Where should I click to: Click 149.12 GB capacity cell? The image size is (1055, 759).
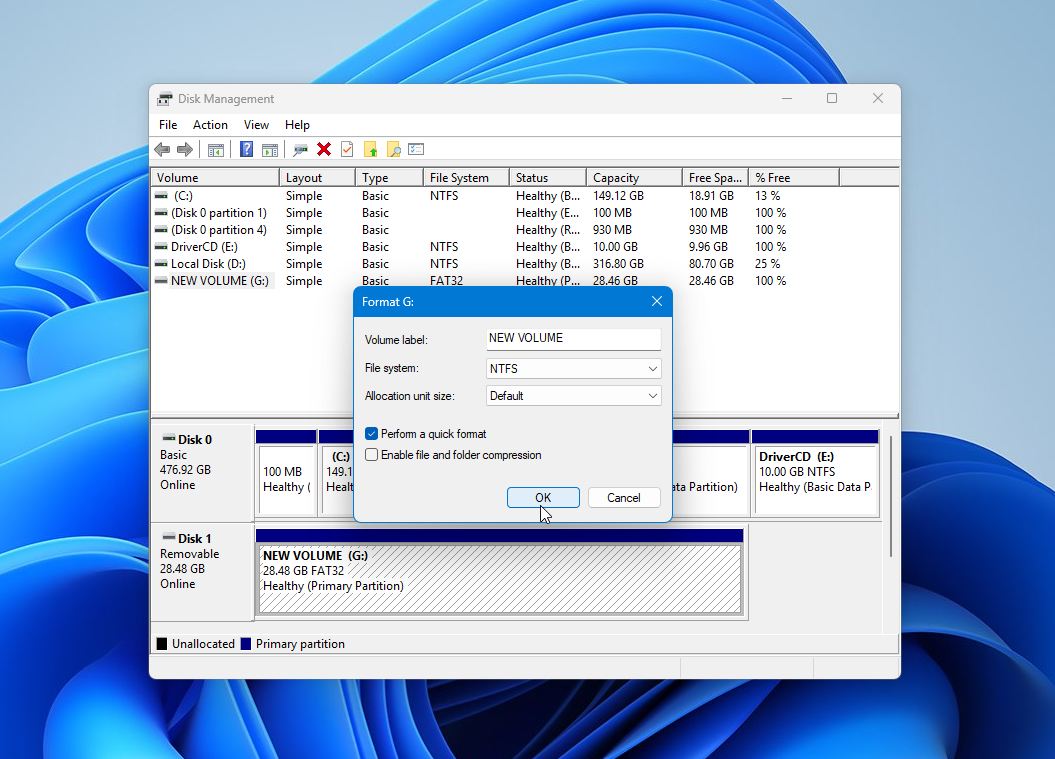click(x=618, y=196)
